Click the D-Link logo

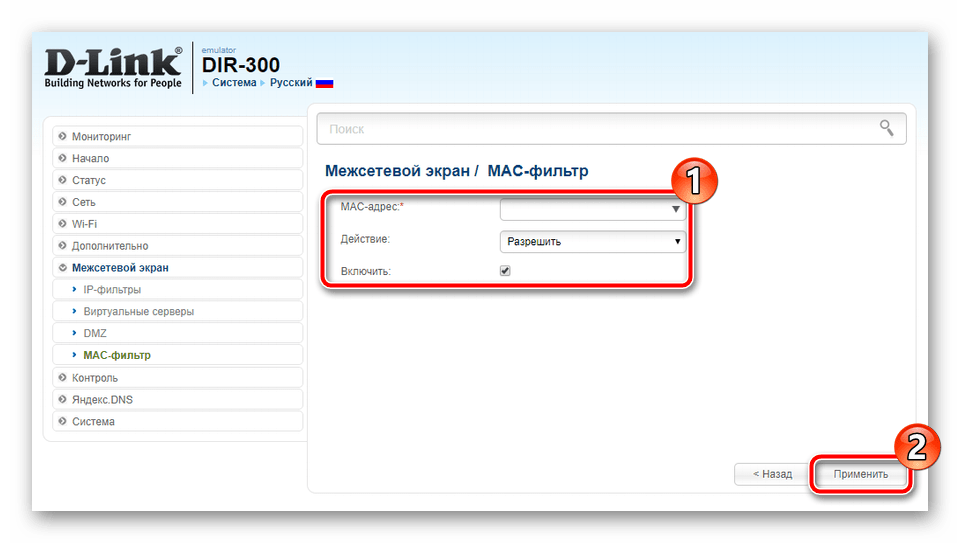113,67
